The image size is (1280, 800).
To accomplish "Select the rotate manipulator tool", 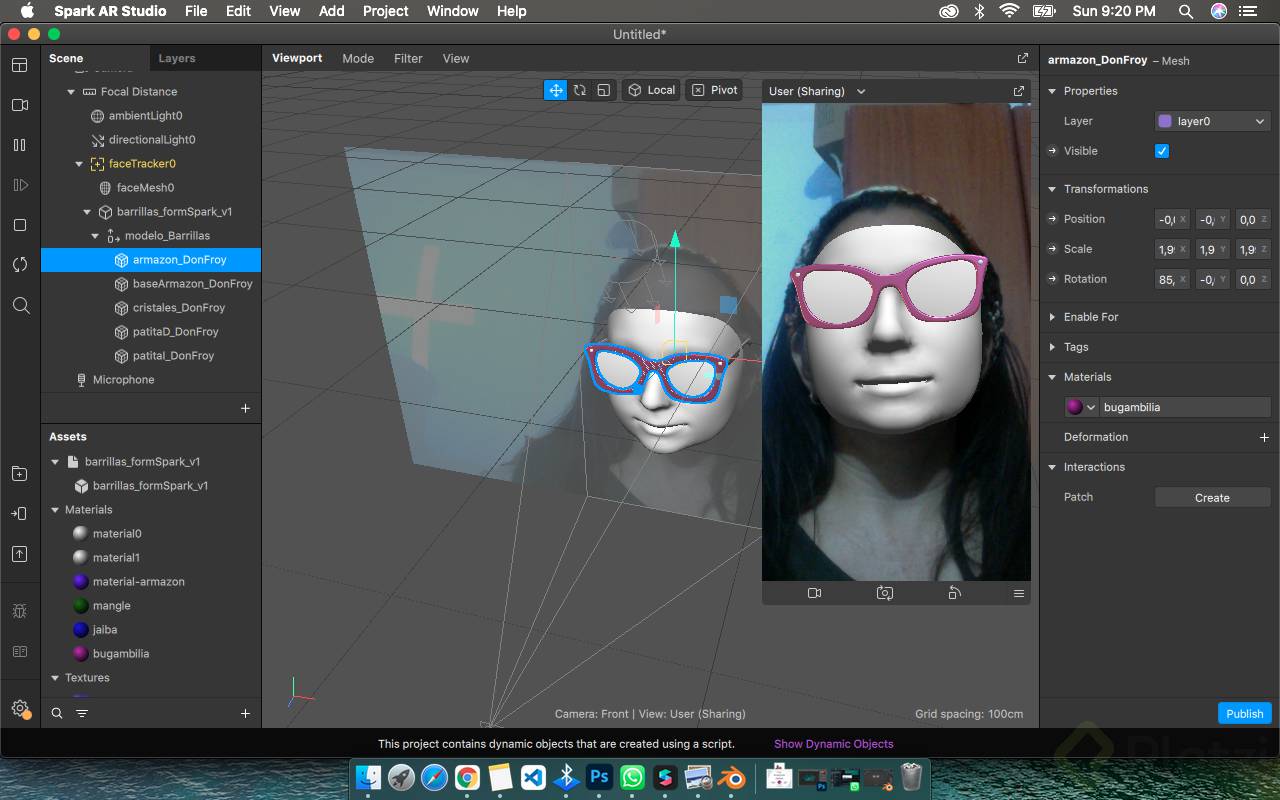I will pos(580,90).
